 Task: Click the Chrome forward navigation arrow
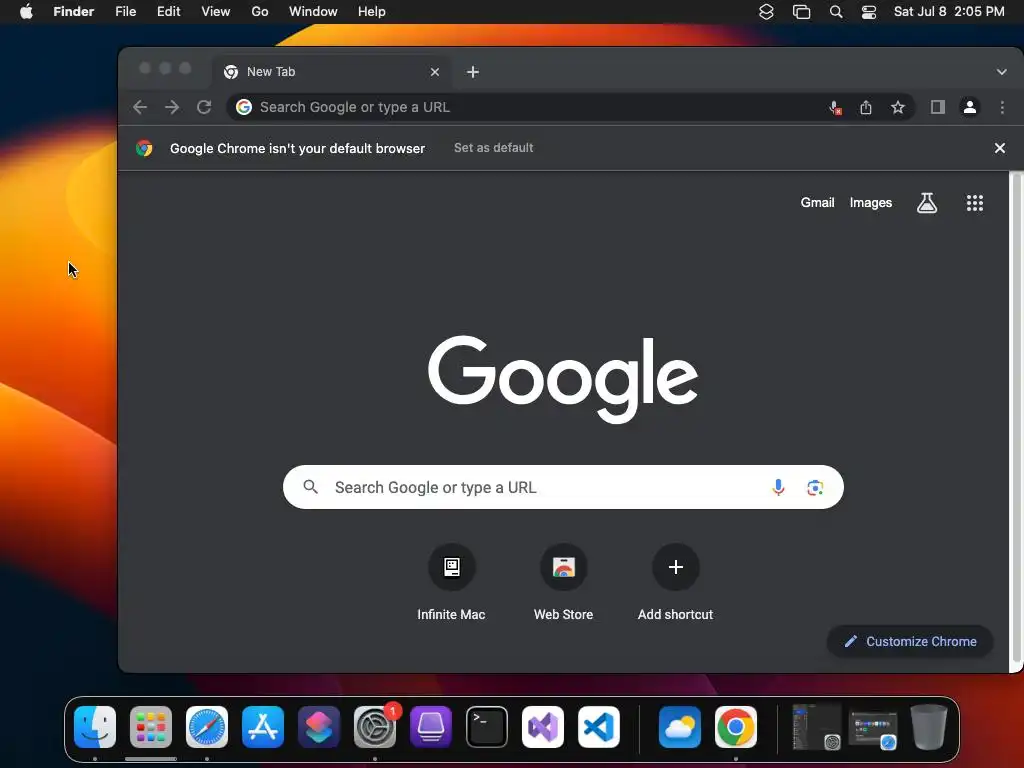coord(172,107)
